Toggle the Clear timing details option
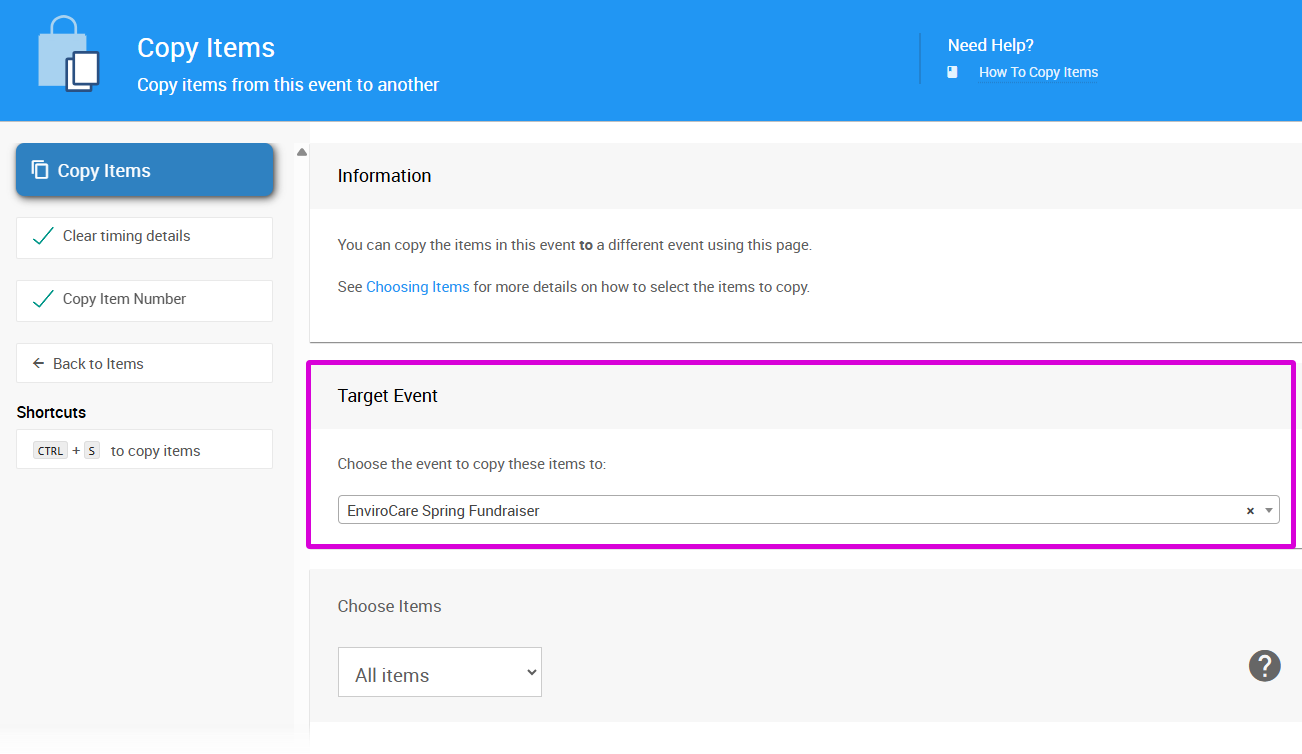 [x=144, y=237]
